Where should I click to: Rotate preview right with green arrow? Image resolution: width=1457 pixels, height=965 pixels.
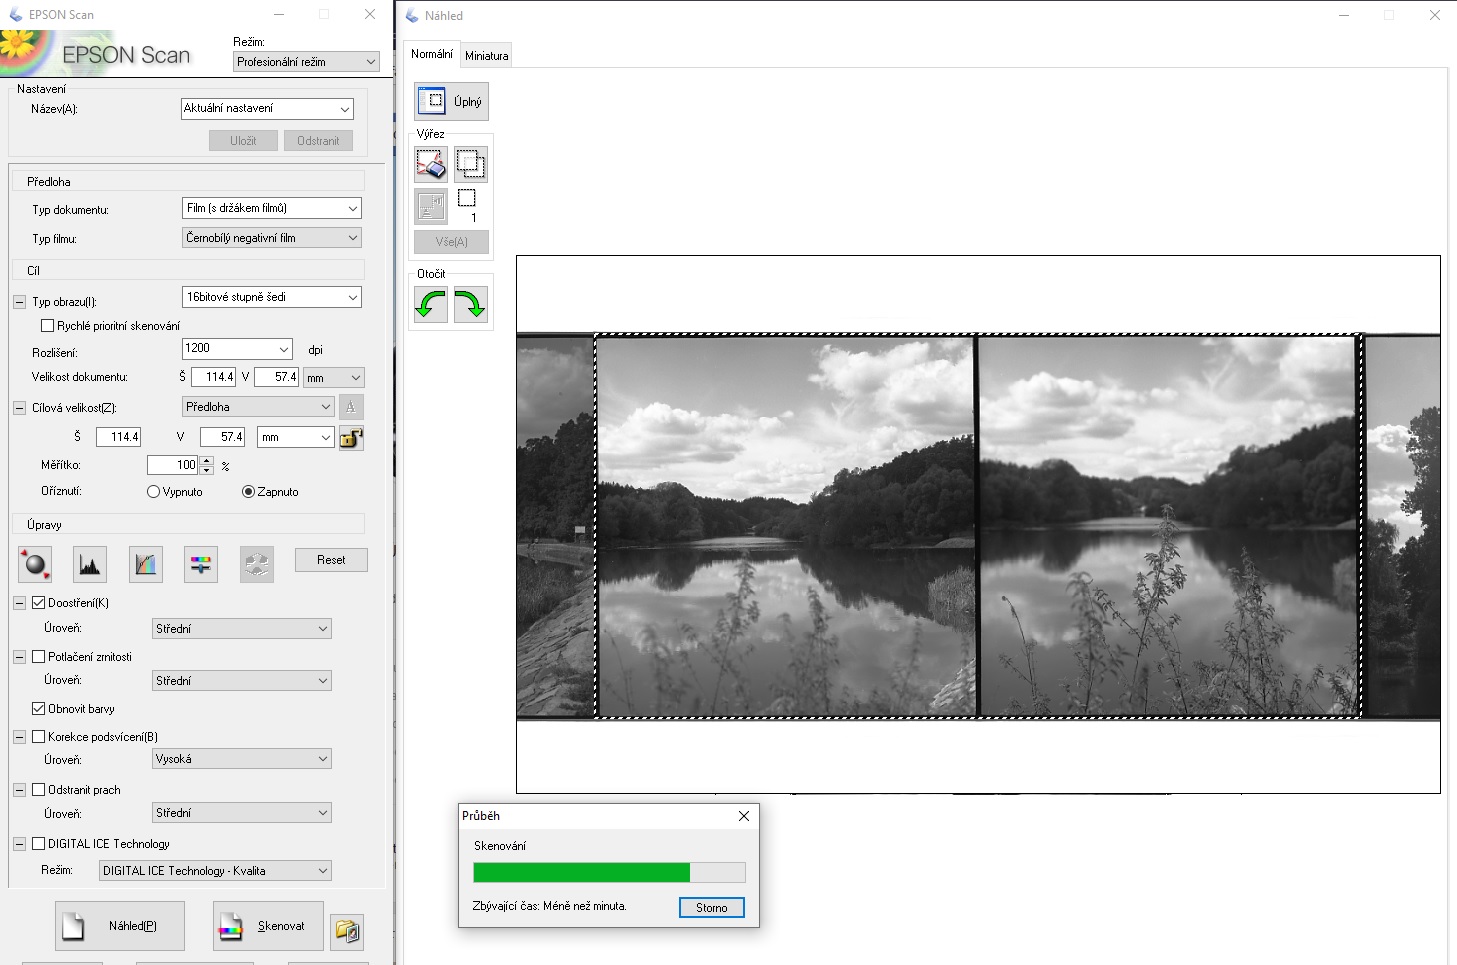click(471, 304)
